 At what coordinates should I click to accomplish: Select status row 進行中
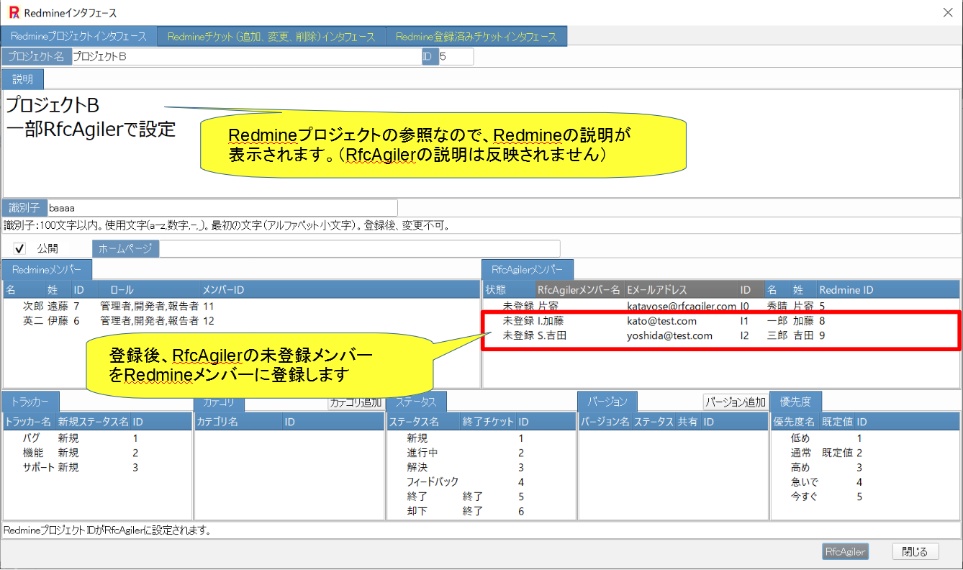481,453
